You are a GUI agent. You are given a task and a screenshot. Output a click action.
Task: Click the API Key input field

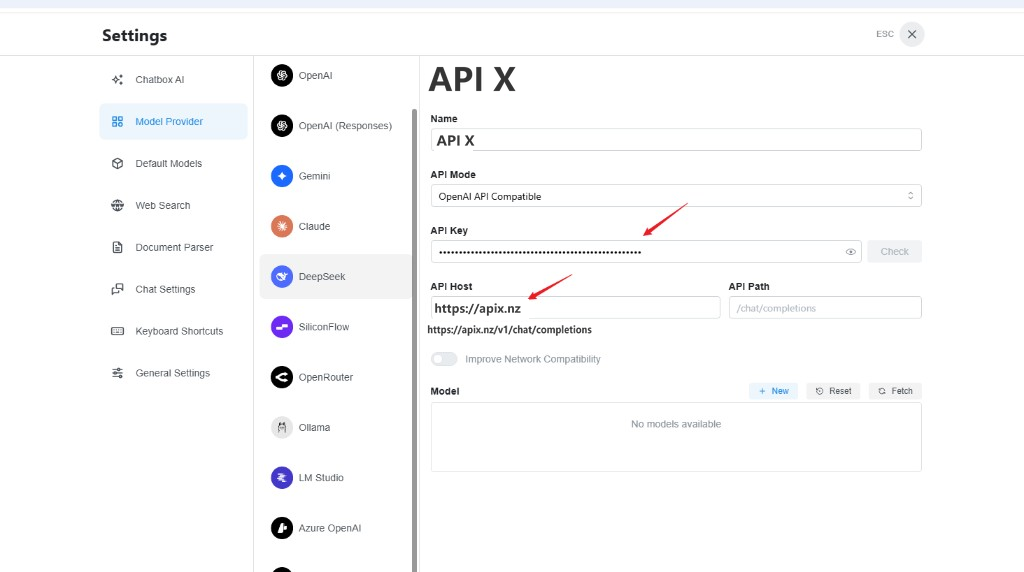[646, 251]
